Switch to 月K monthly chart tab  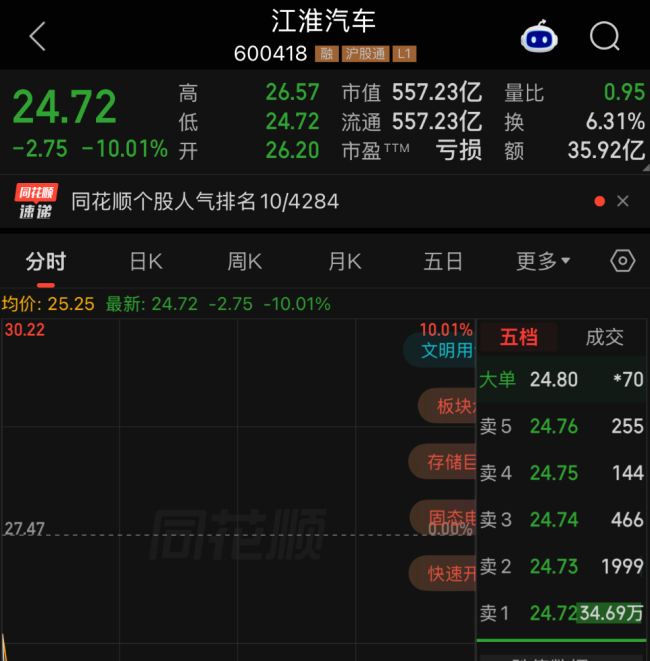(x=344, y=261)
